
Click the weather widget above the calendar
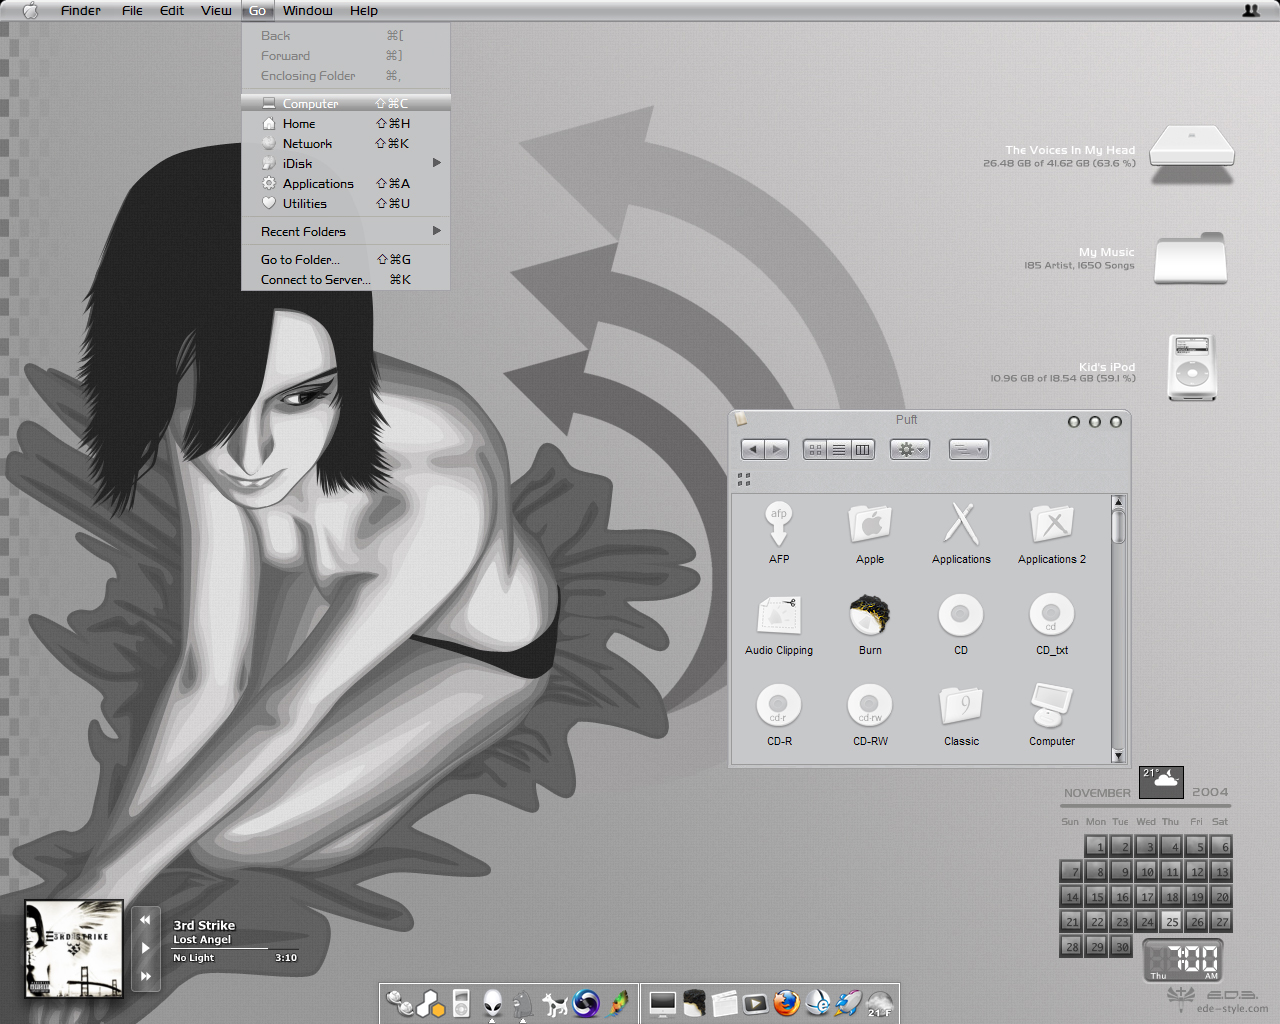(1161, 782)
